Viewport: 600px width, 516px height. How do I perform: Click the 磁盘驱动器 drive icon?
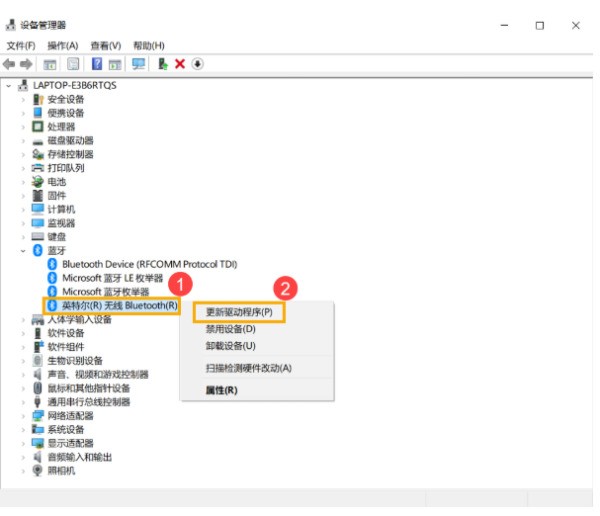click(x=38, y=142)
